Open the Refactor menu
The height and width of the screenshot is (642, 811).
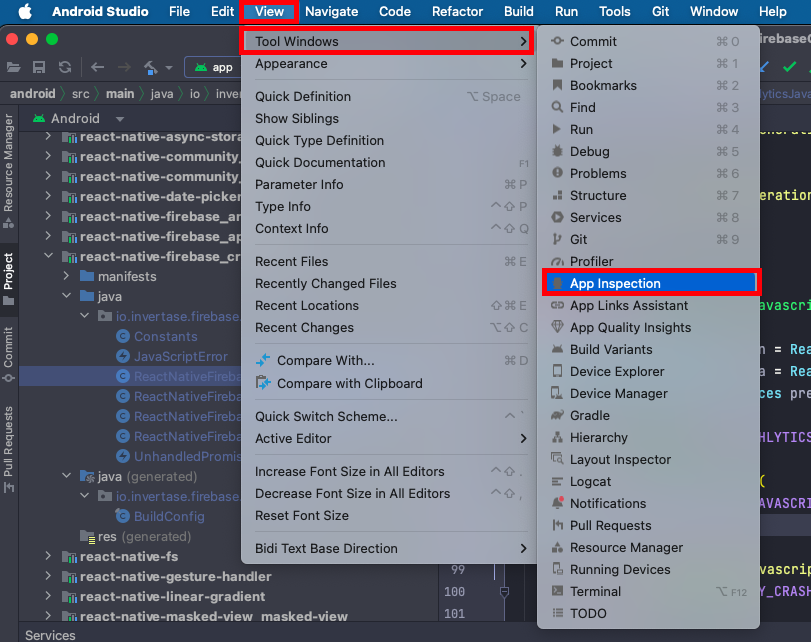click(x=457, y=11)
